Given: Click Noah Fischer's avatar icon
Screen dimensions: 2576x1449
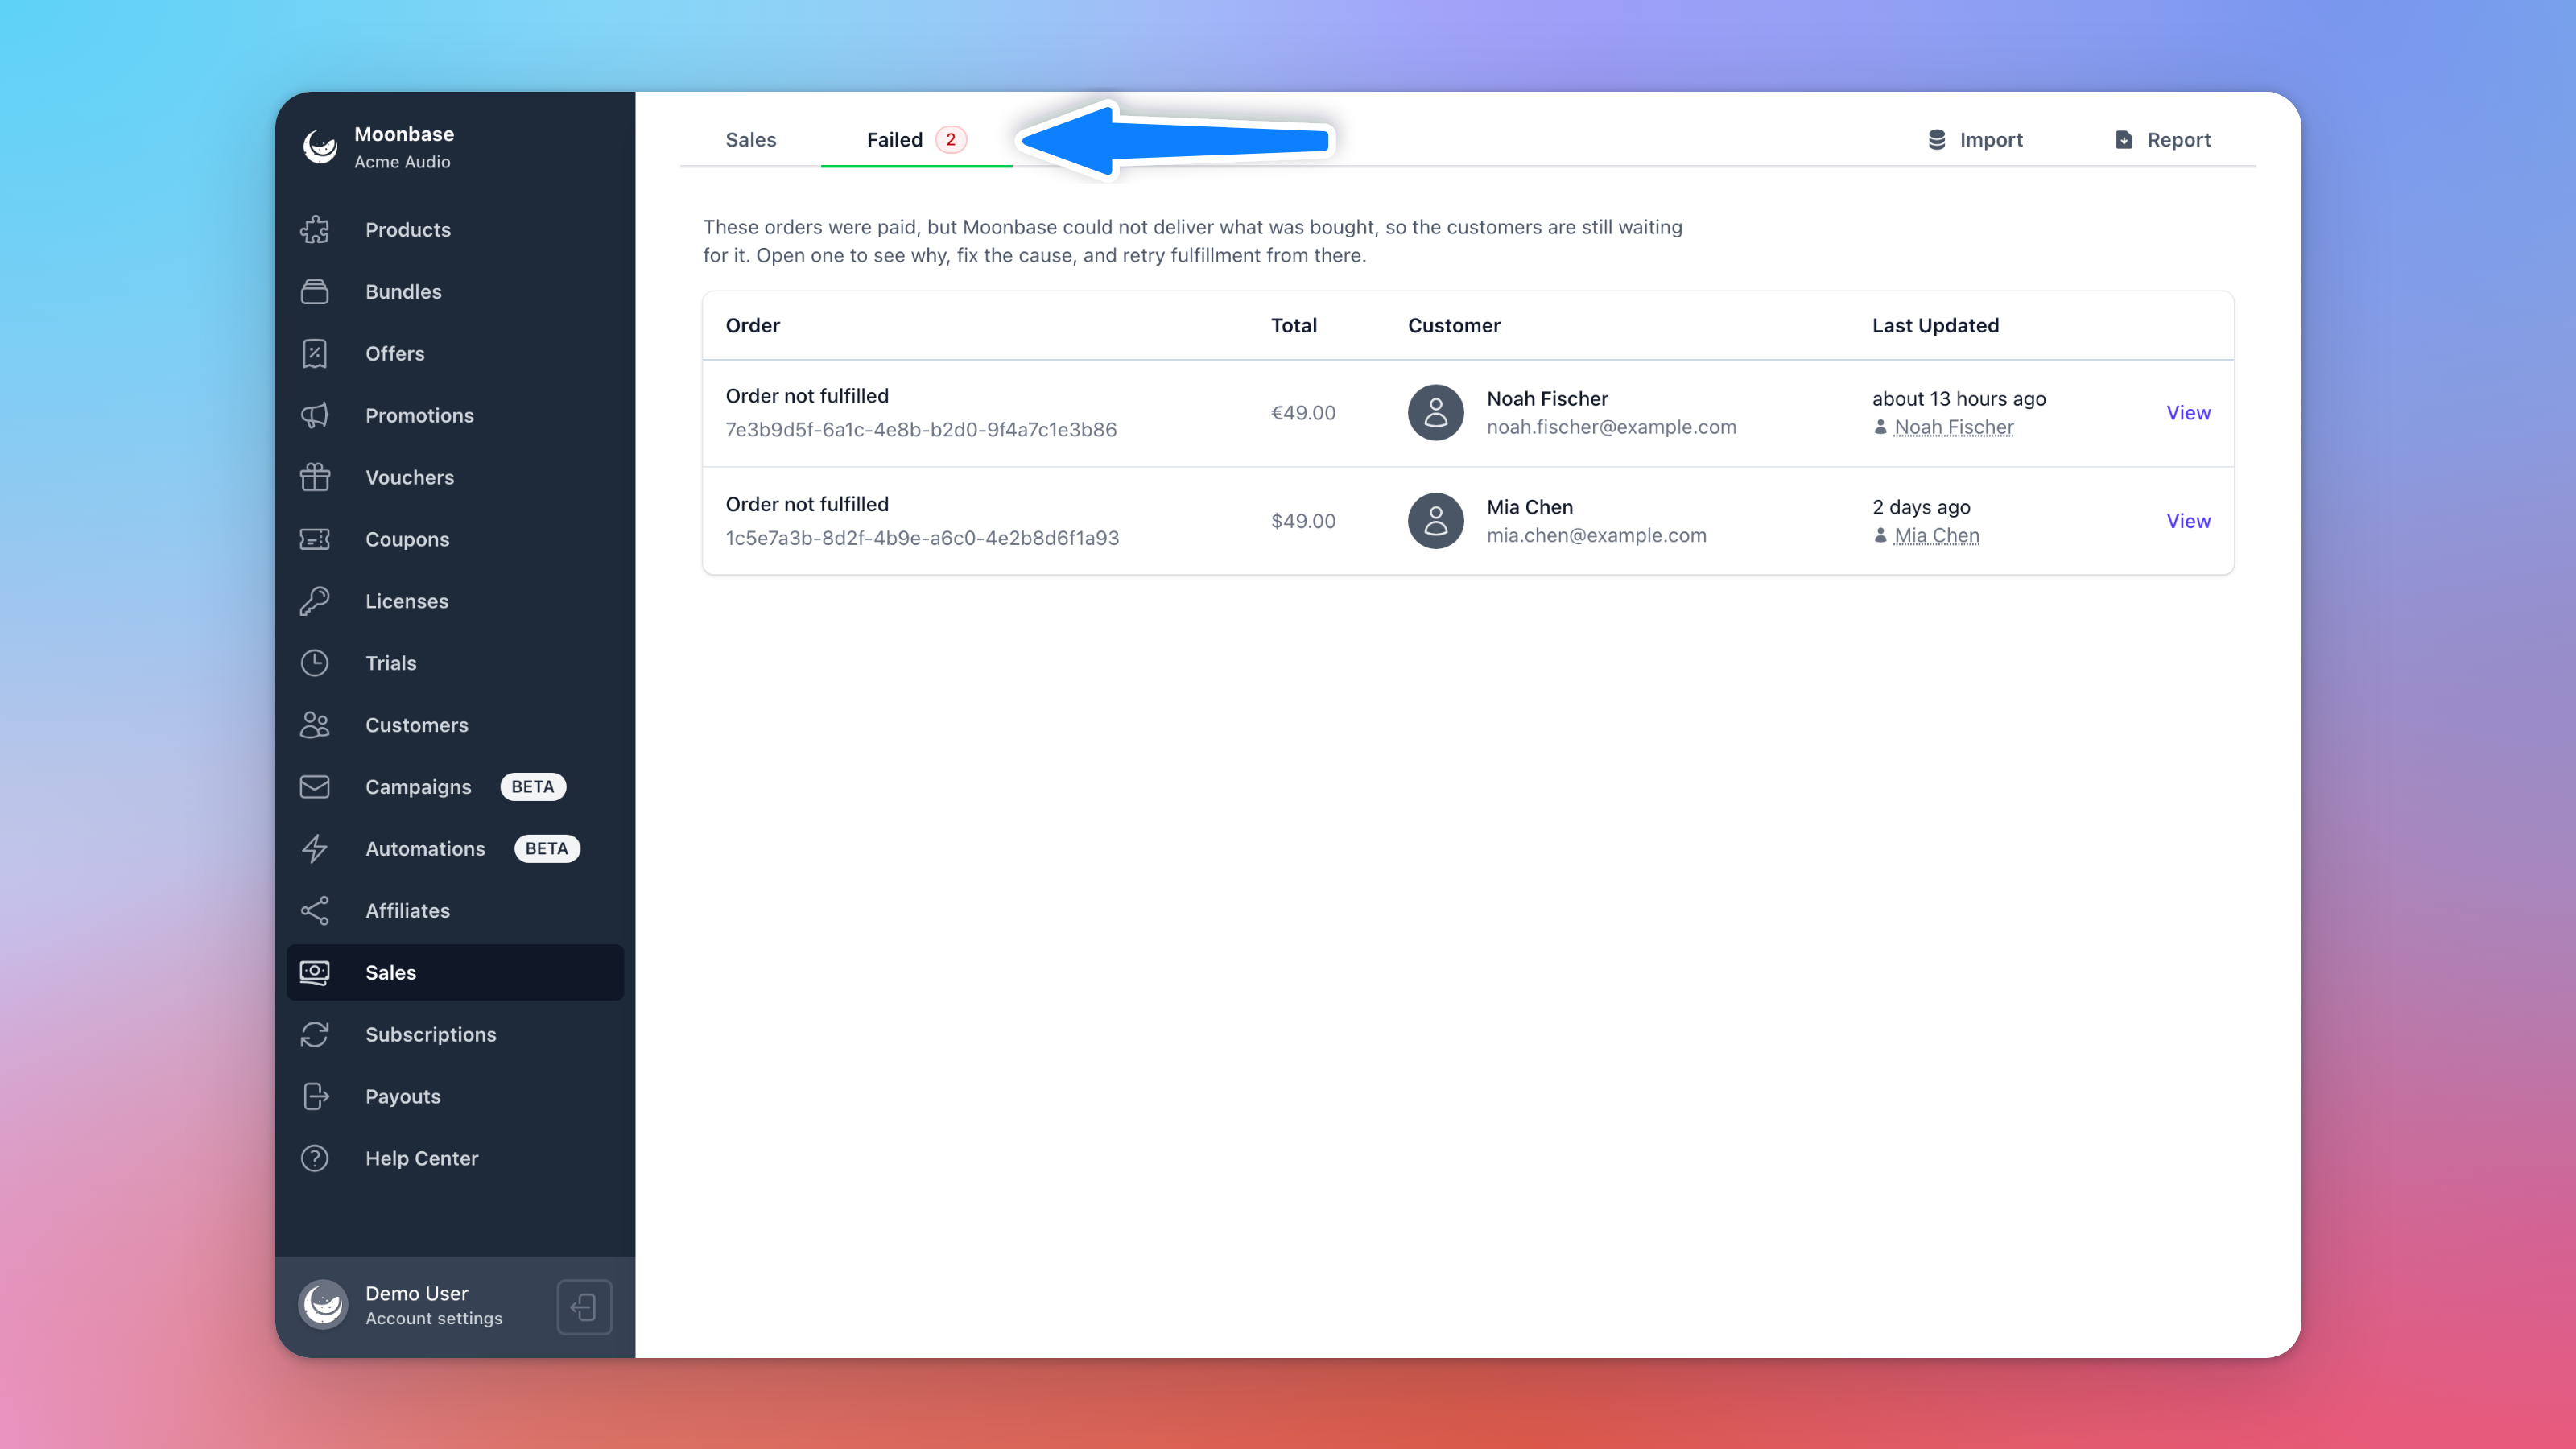Looking at the screenshot, I should pyautogui.click(x=1436, y=413).
